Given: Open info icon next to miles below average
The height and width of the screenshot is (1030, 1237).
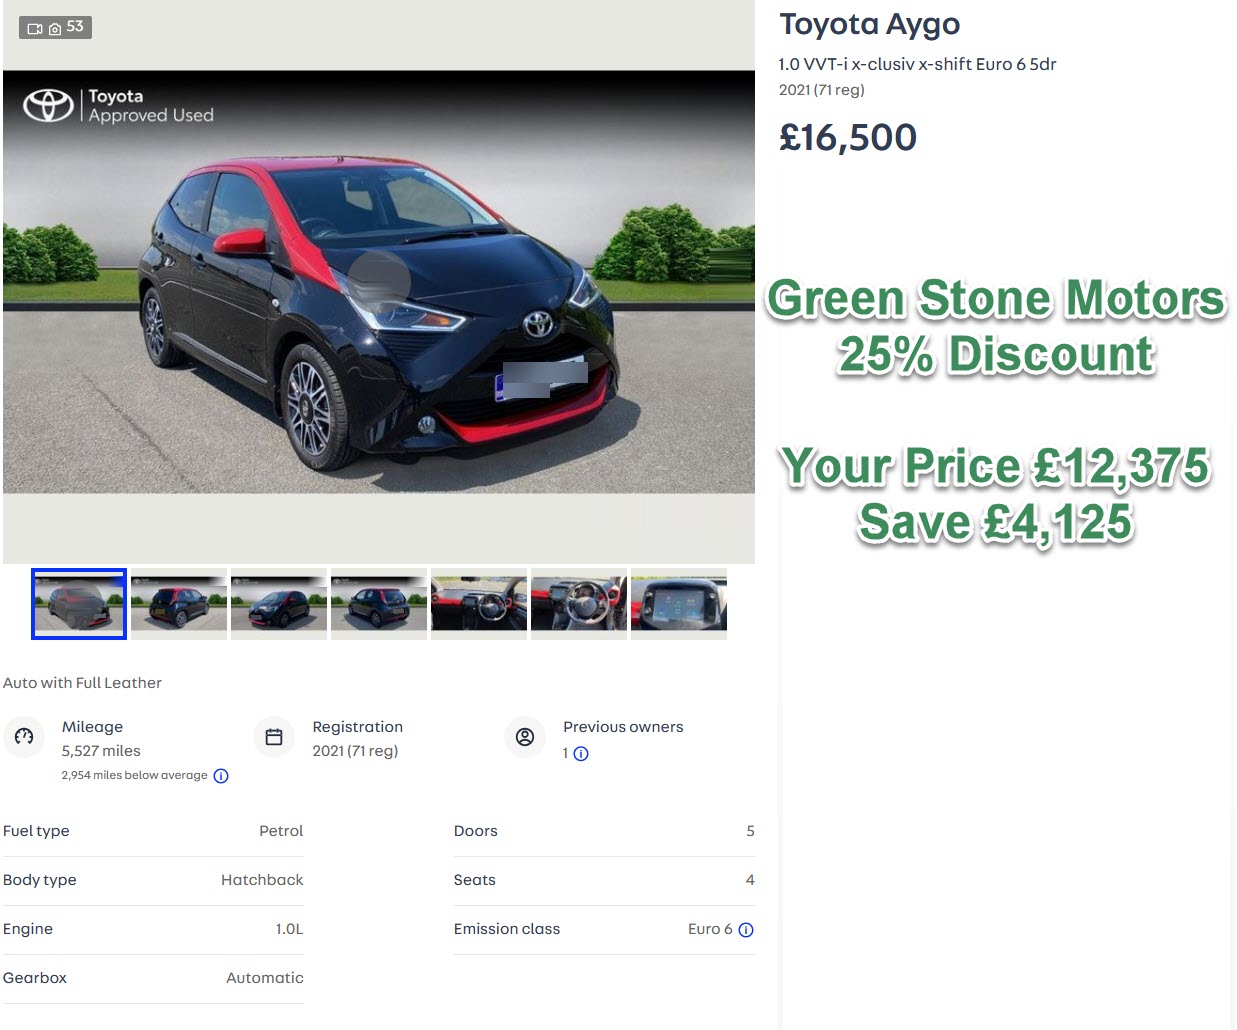Looking at the screenshot, I should [221, 775].
